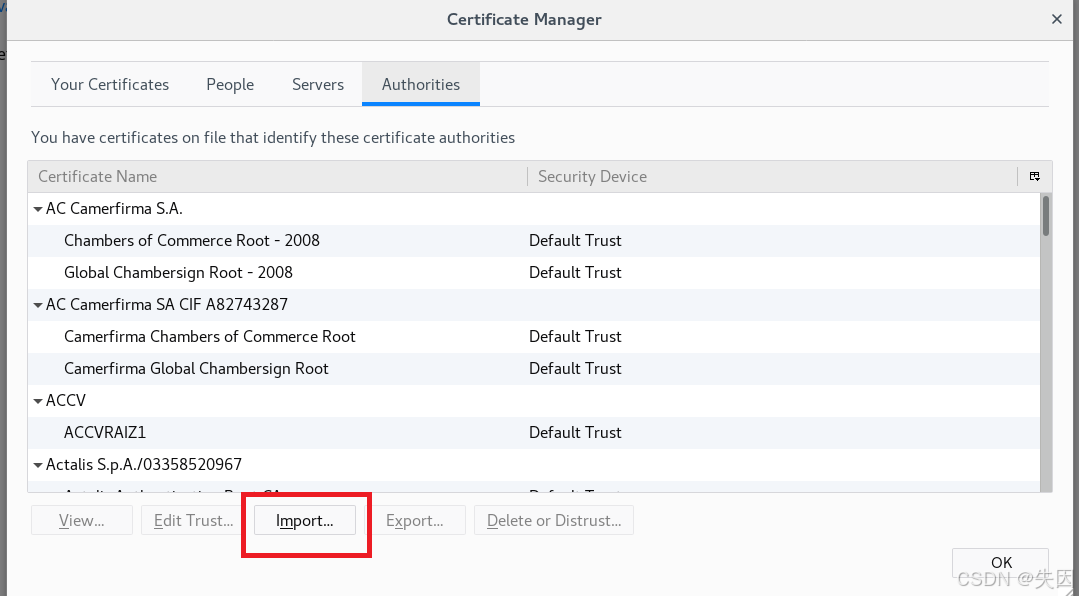The image size is (1079, 596).
Task: Switch to the People tab
Action: click(x=230, y=84)
